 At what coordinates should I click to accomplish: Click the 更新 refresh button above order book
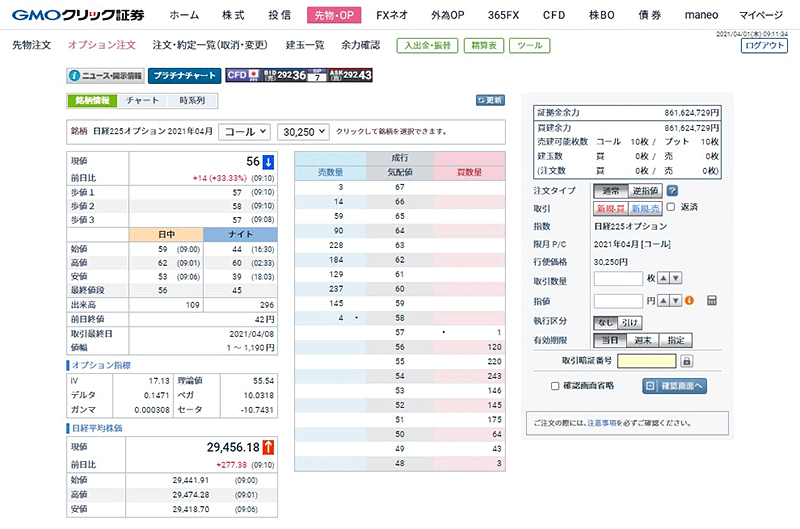[x=490, y=100]
